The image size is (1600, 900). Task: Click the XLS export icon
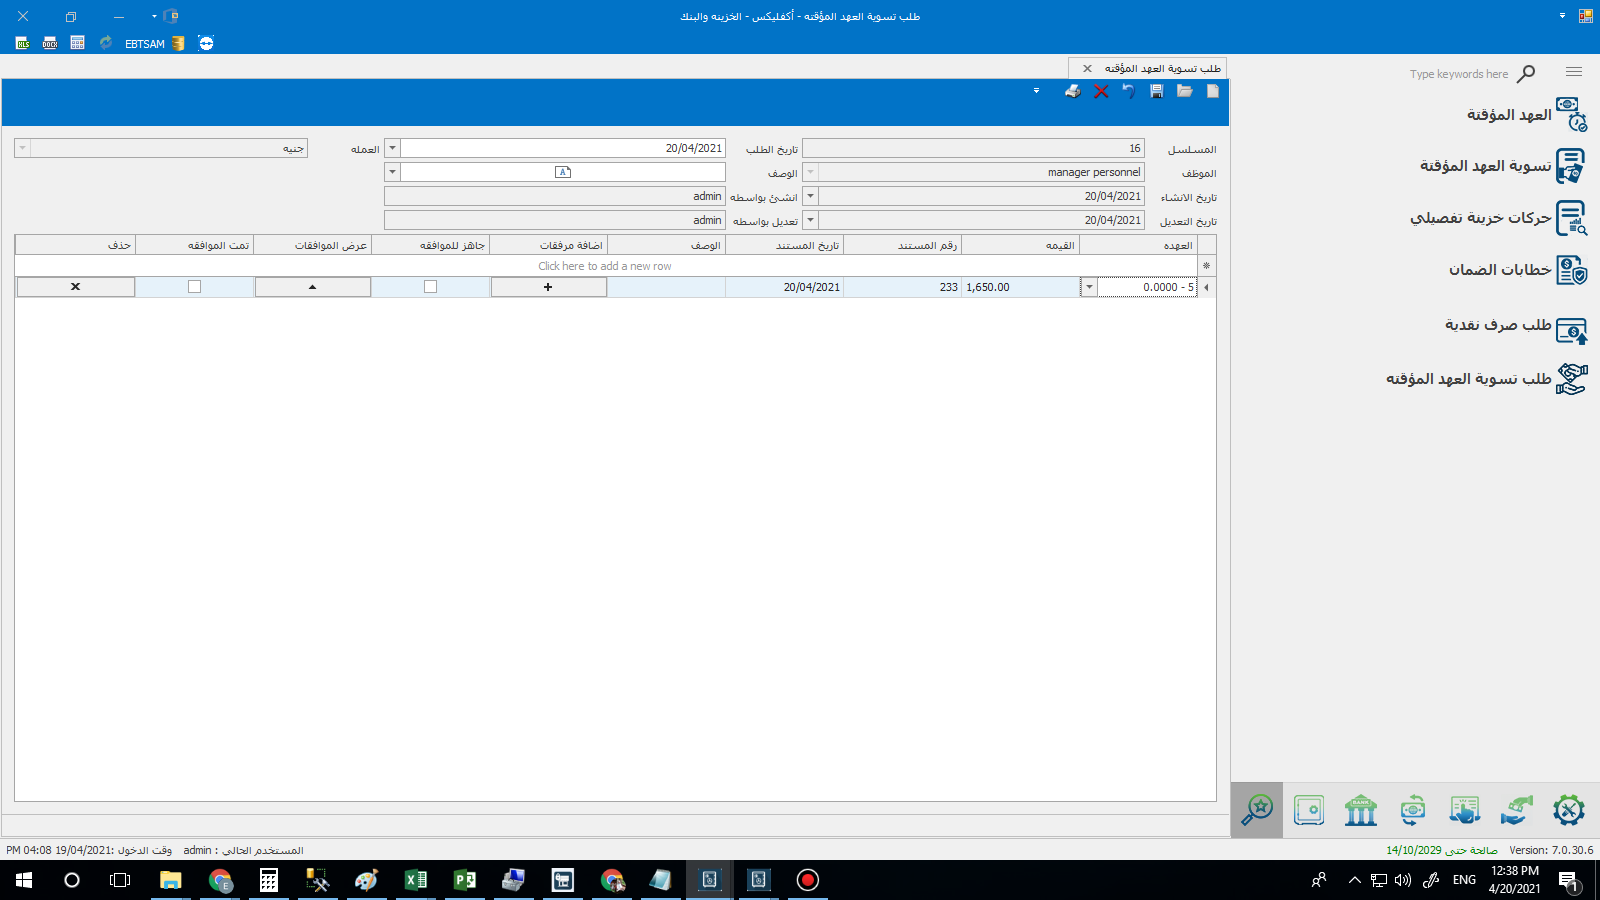coord(22,43)
